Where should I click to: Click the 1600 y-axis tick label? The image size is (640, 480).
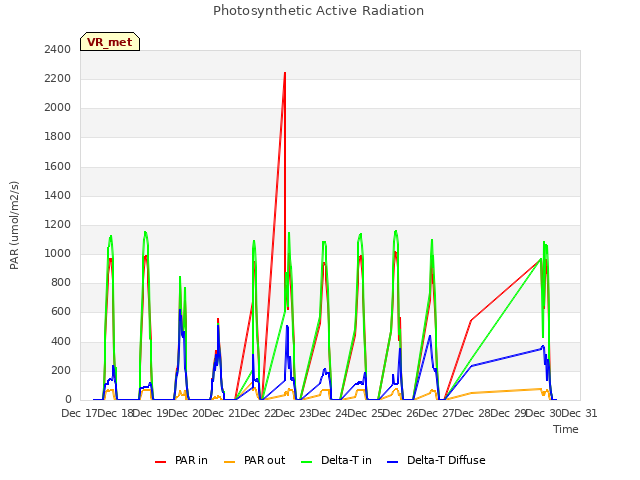(x=58, y=166)
